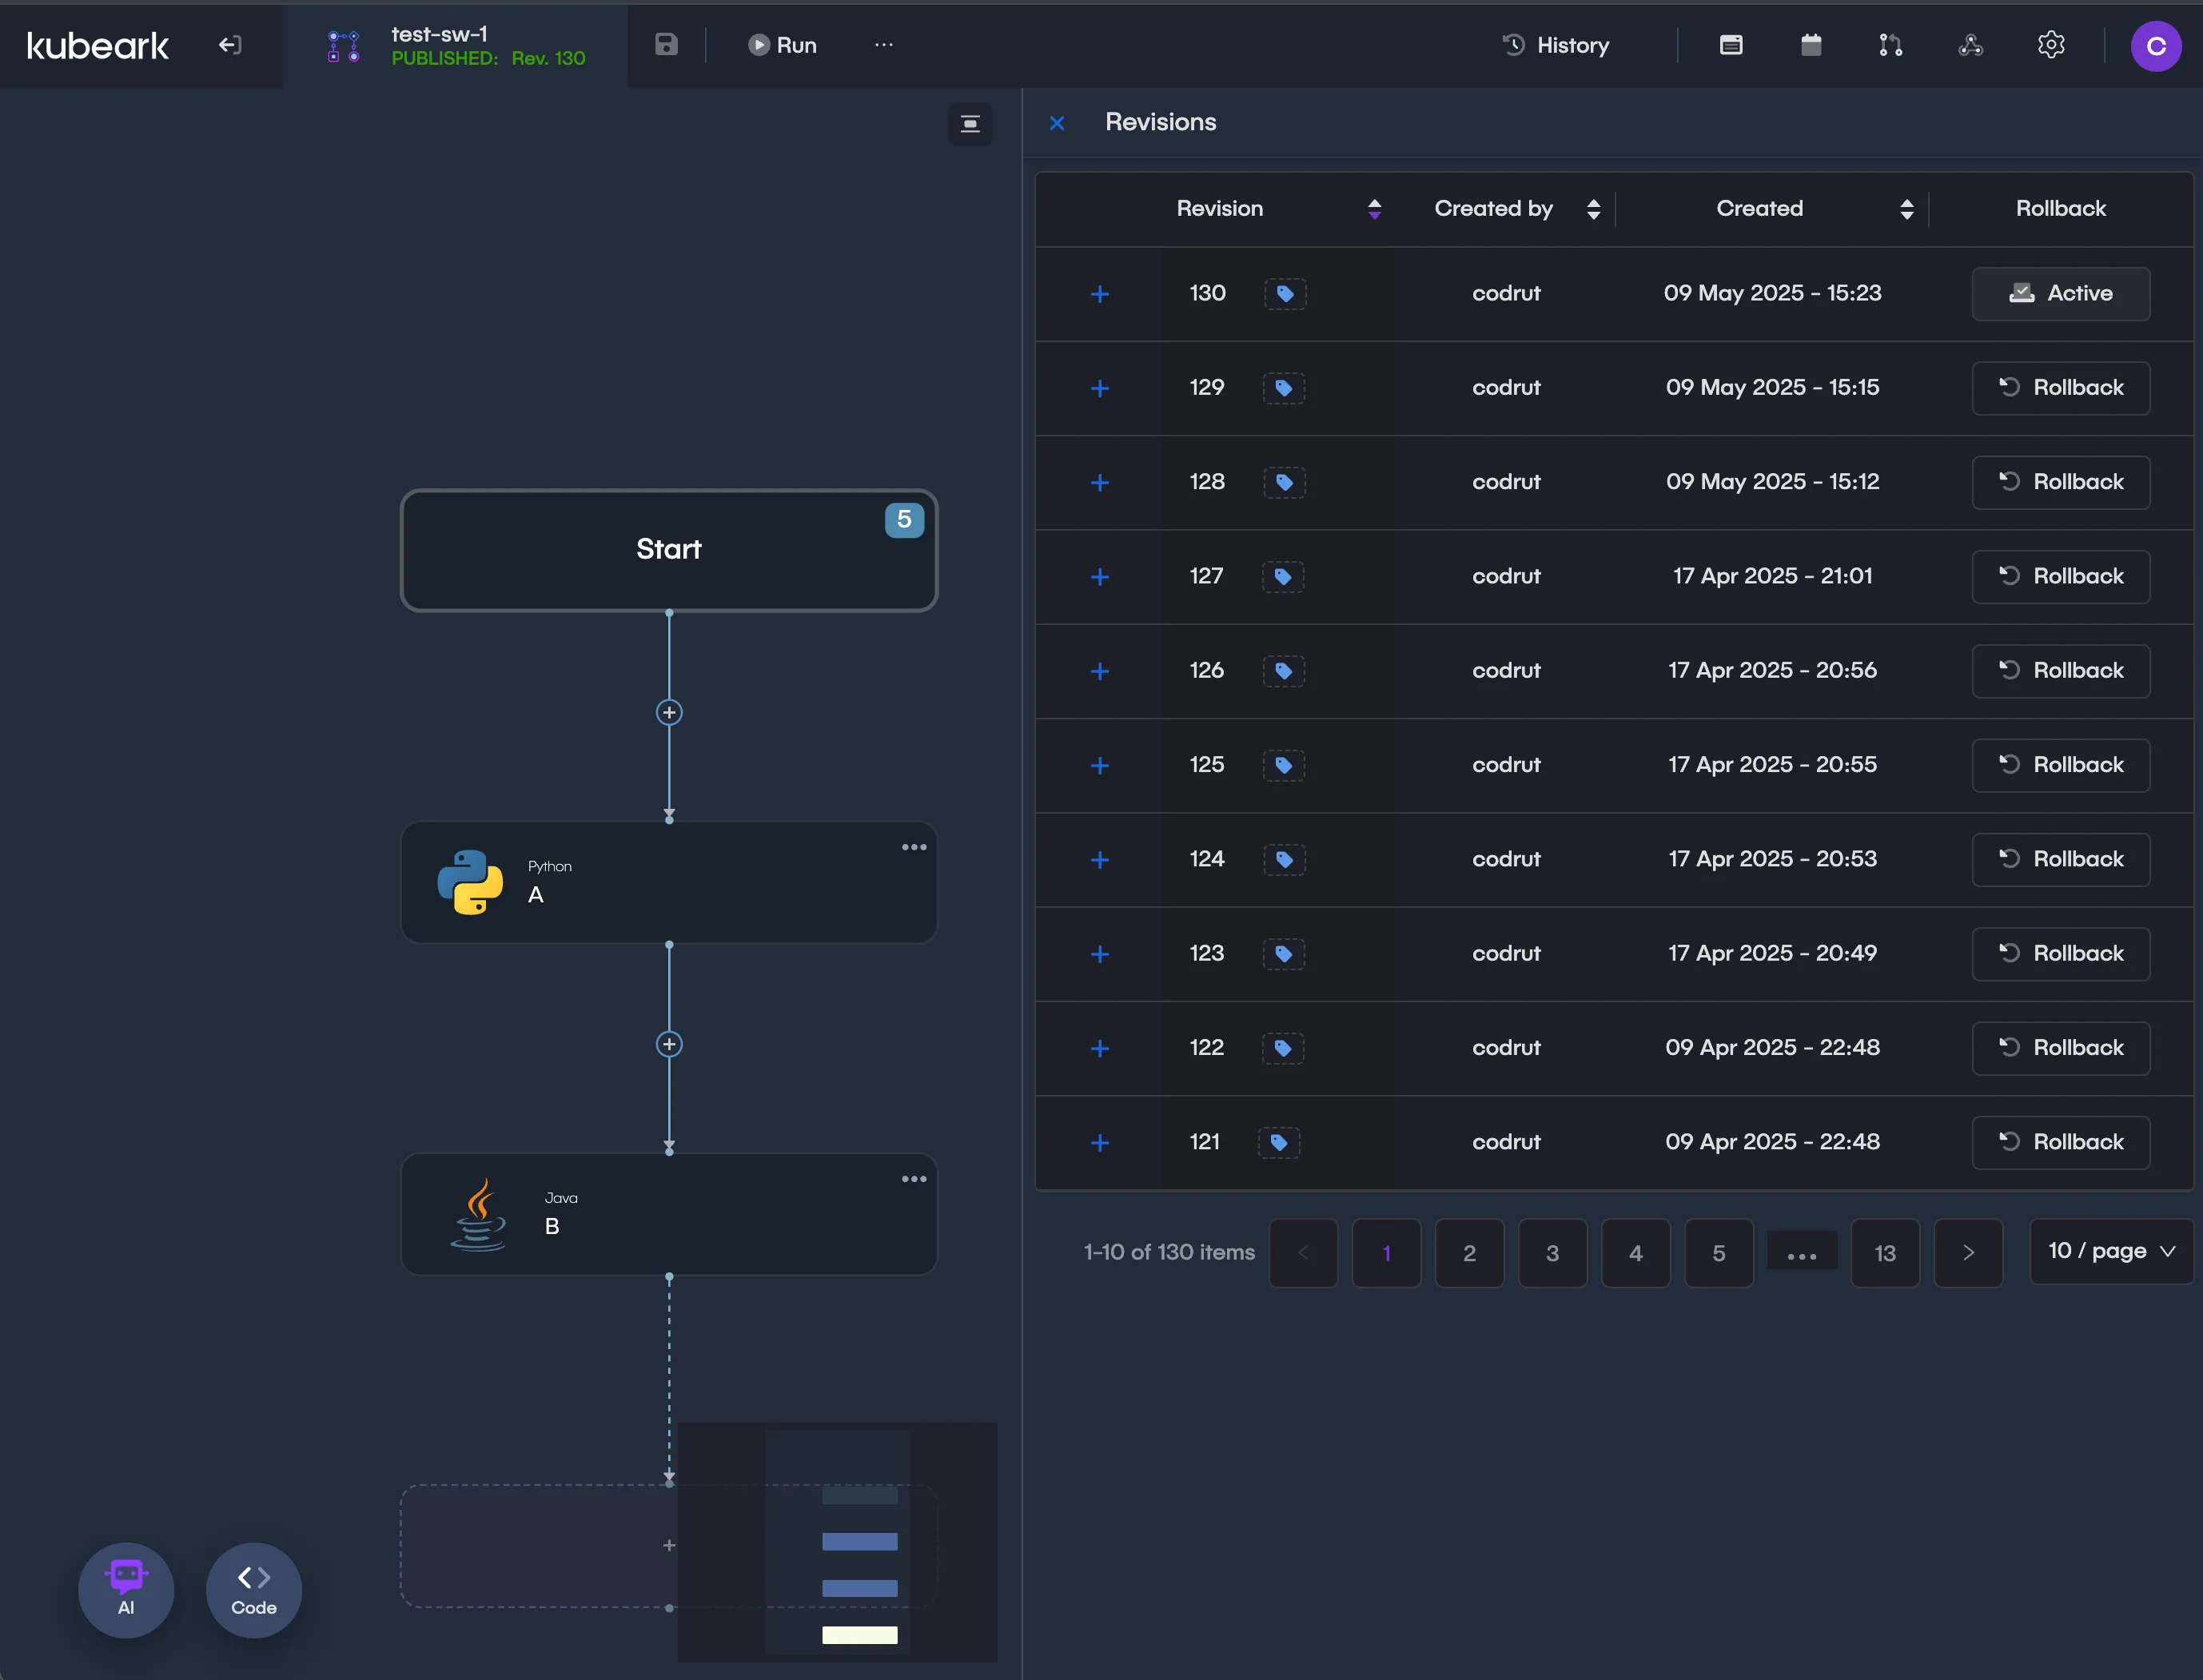Image resolution: width=2203 pixels, height=1680 pixels.
Task: Click the Active button for revision 130
Action: point(2060,294)
